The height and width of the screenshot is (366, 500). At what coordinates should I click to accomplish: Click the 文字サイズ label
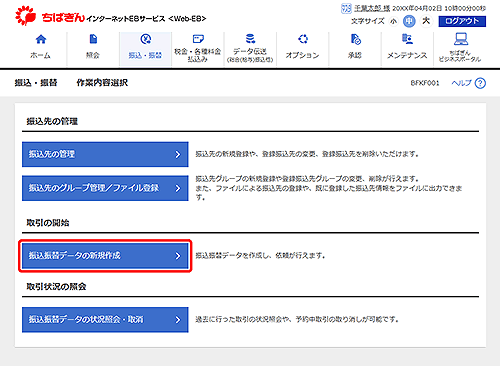pos(368,21)
